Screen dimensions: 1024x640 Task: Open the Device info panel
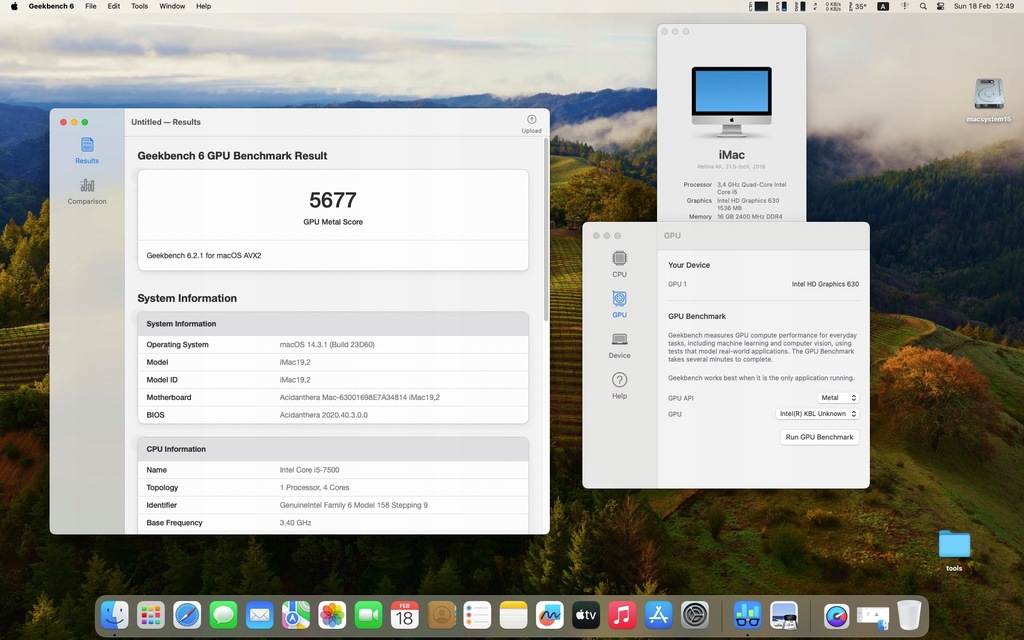(619, 345)
